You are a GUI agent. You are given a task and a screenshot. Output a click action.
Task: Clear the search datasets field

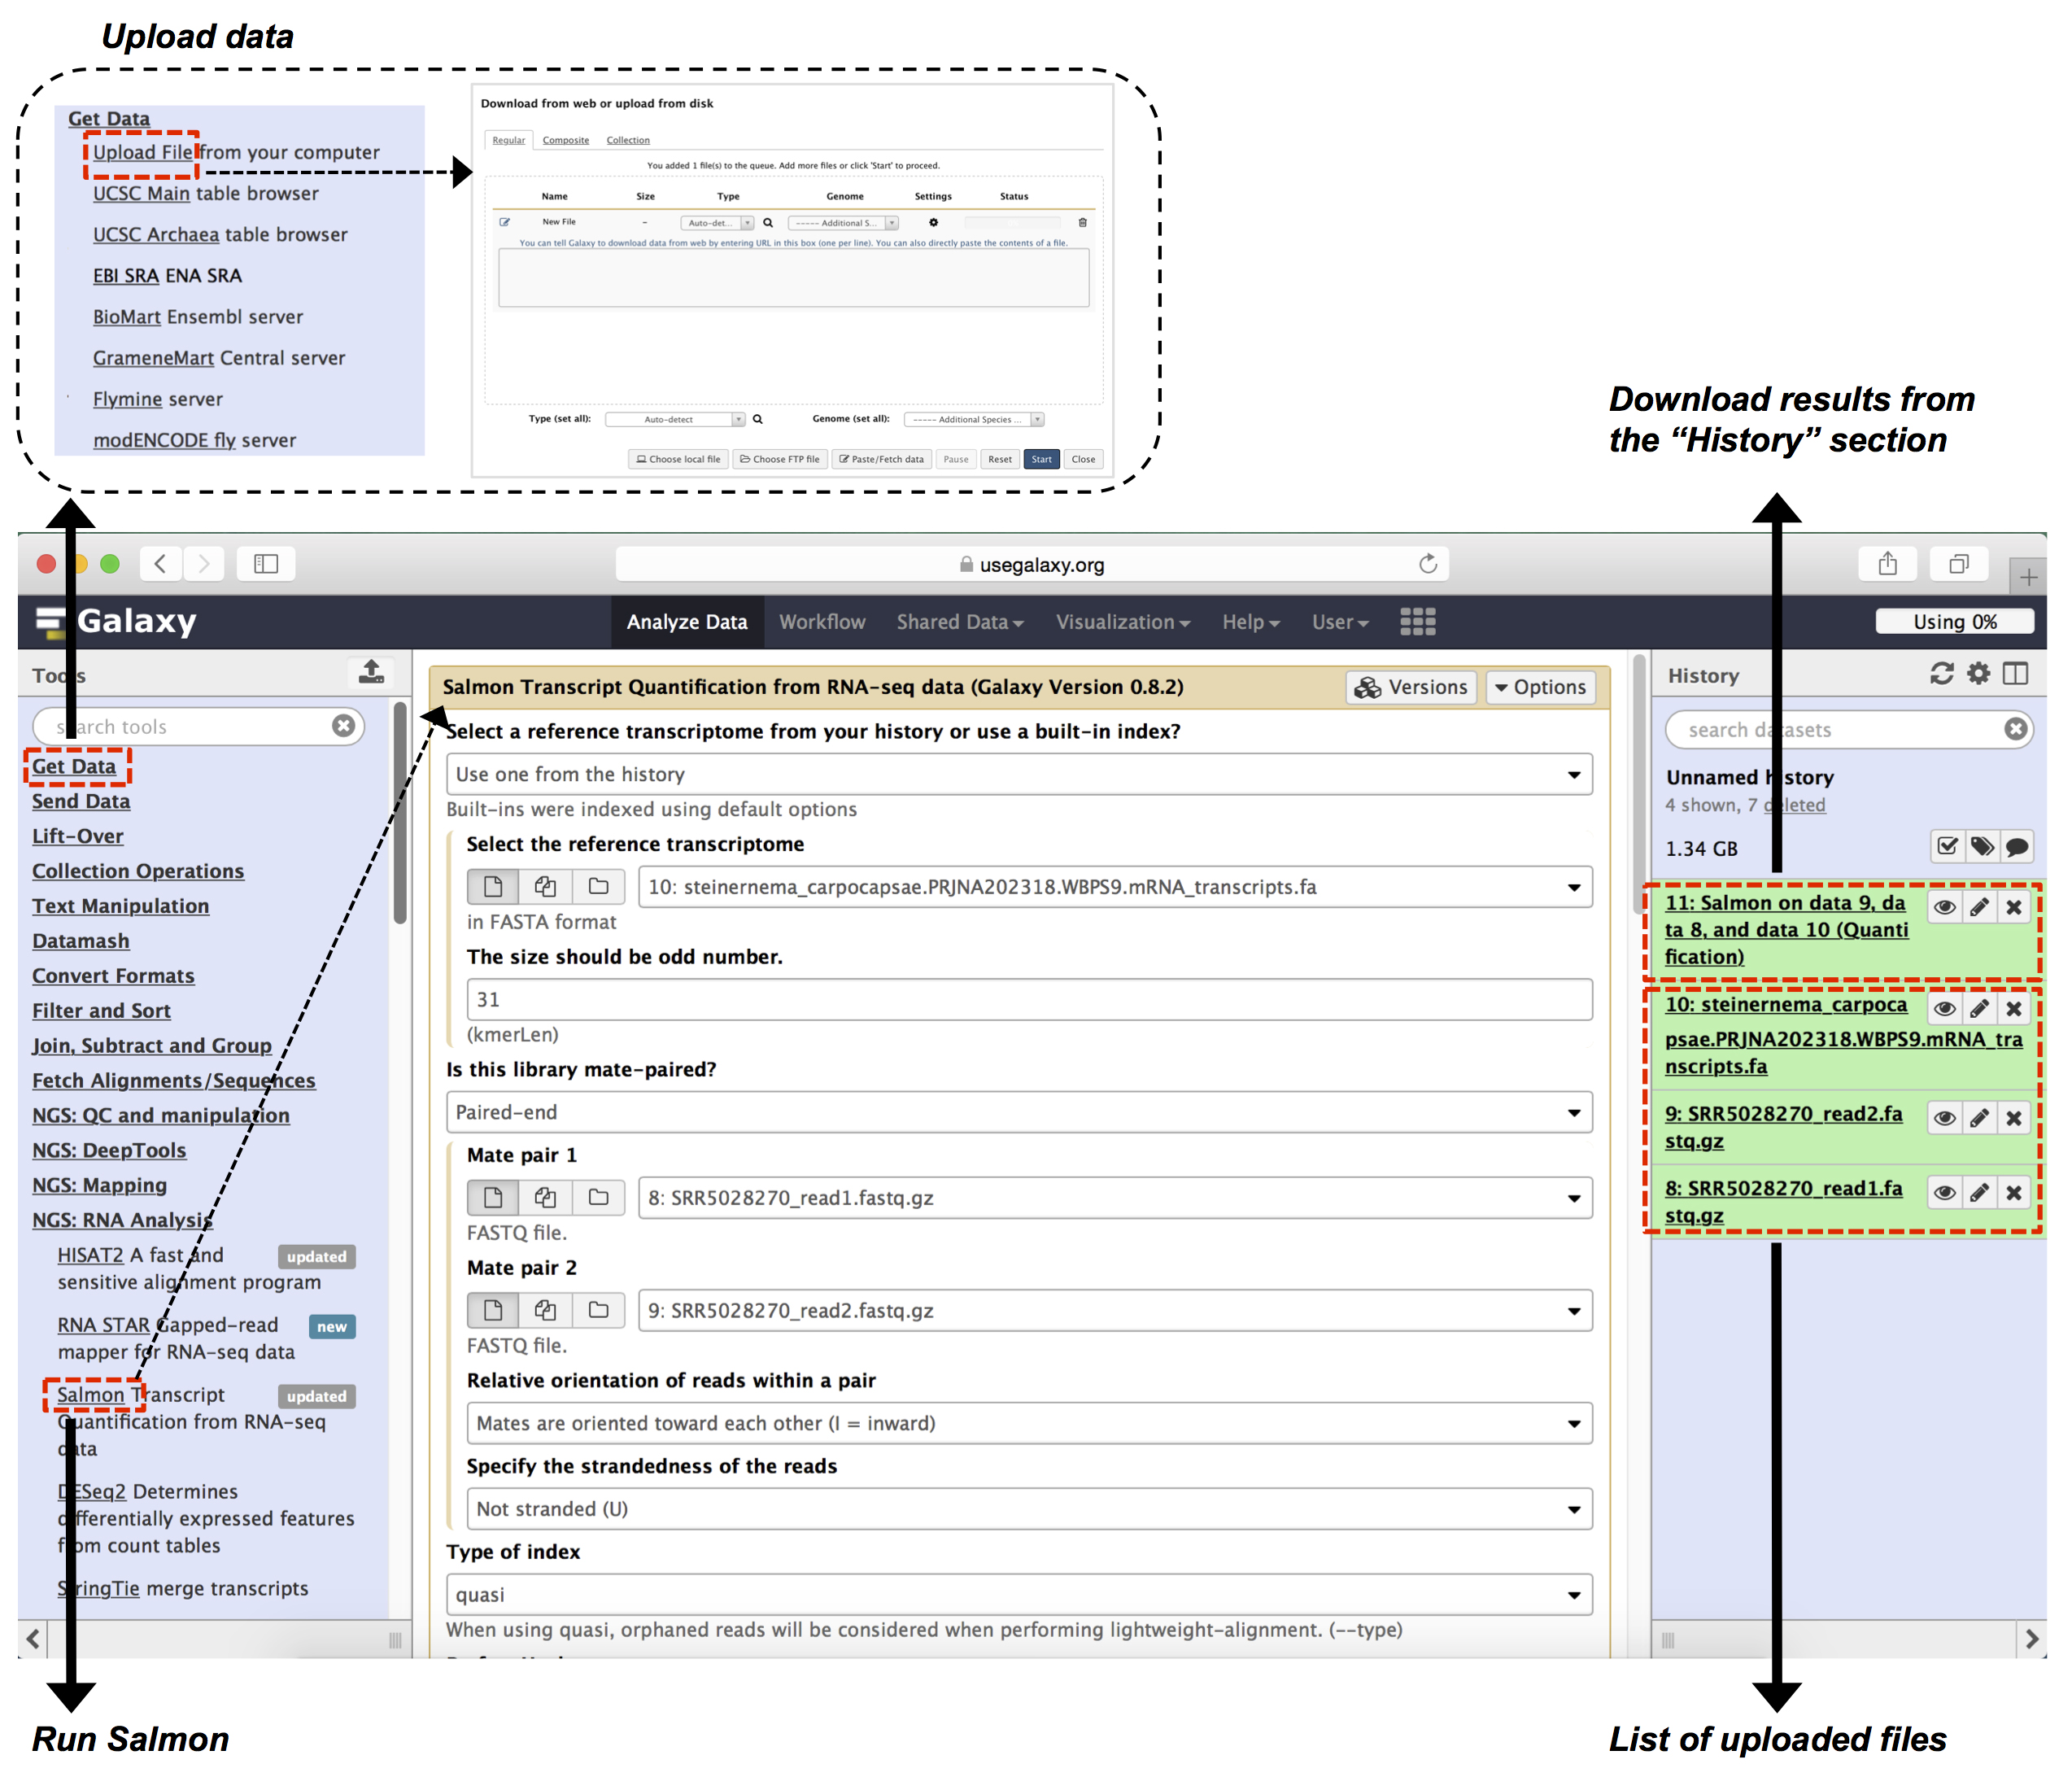[x=2015, y=729]
